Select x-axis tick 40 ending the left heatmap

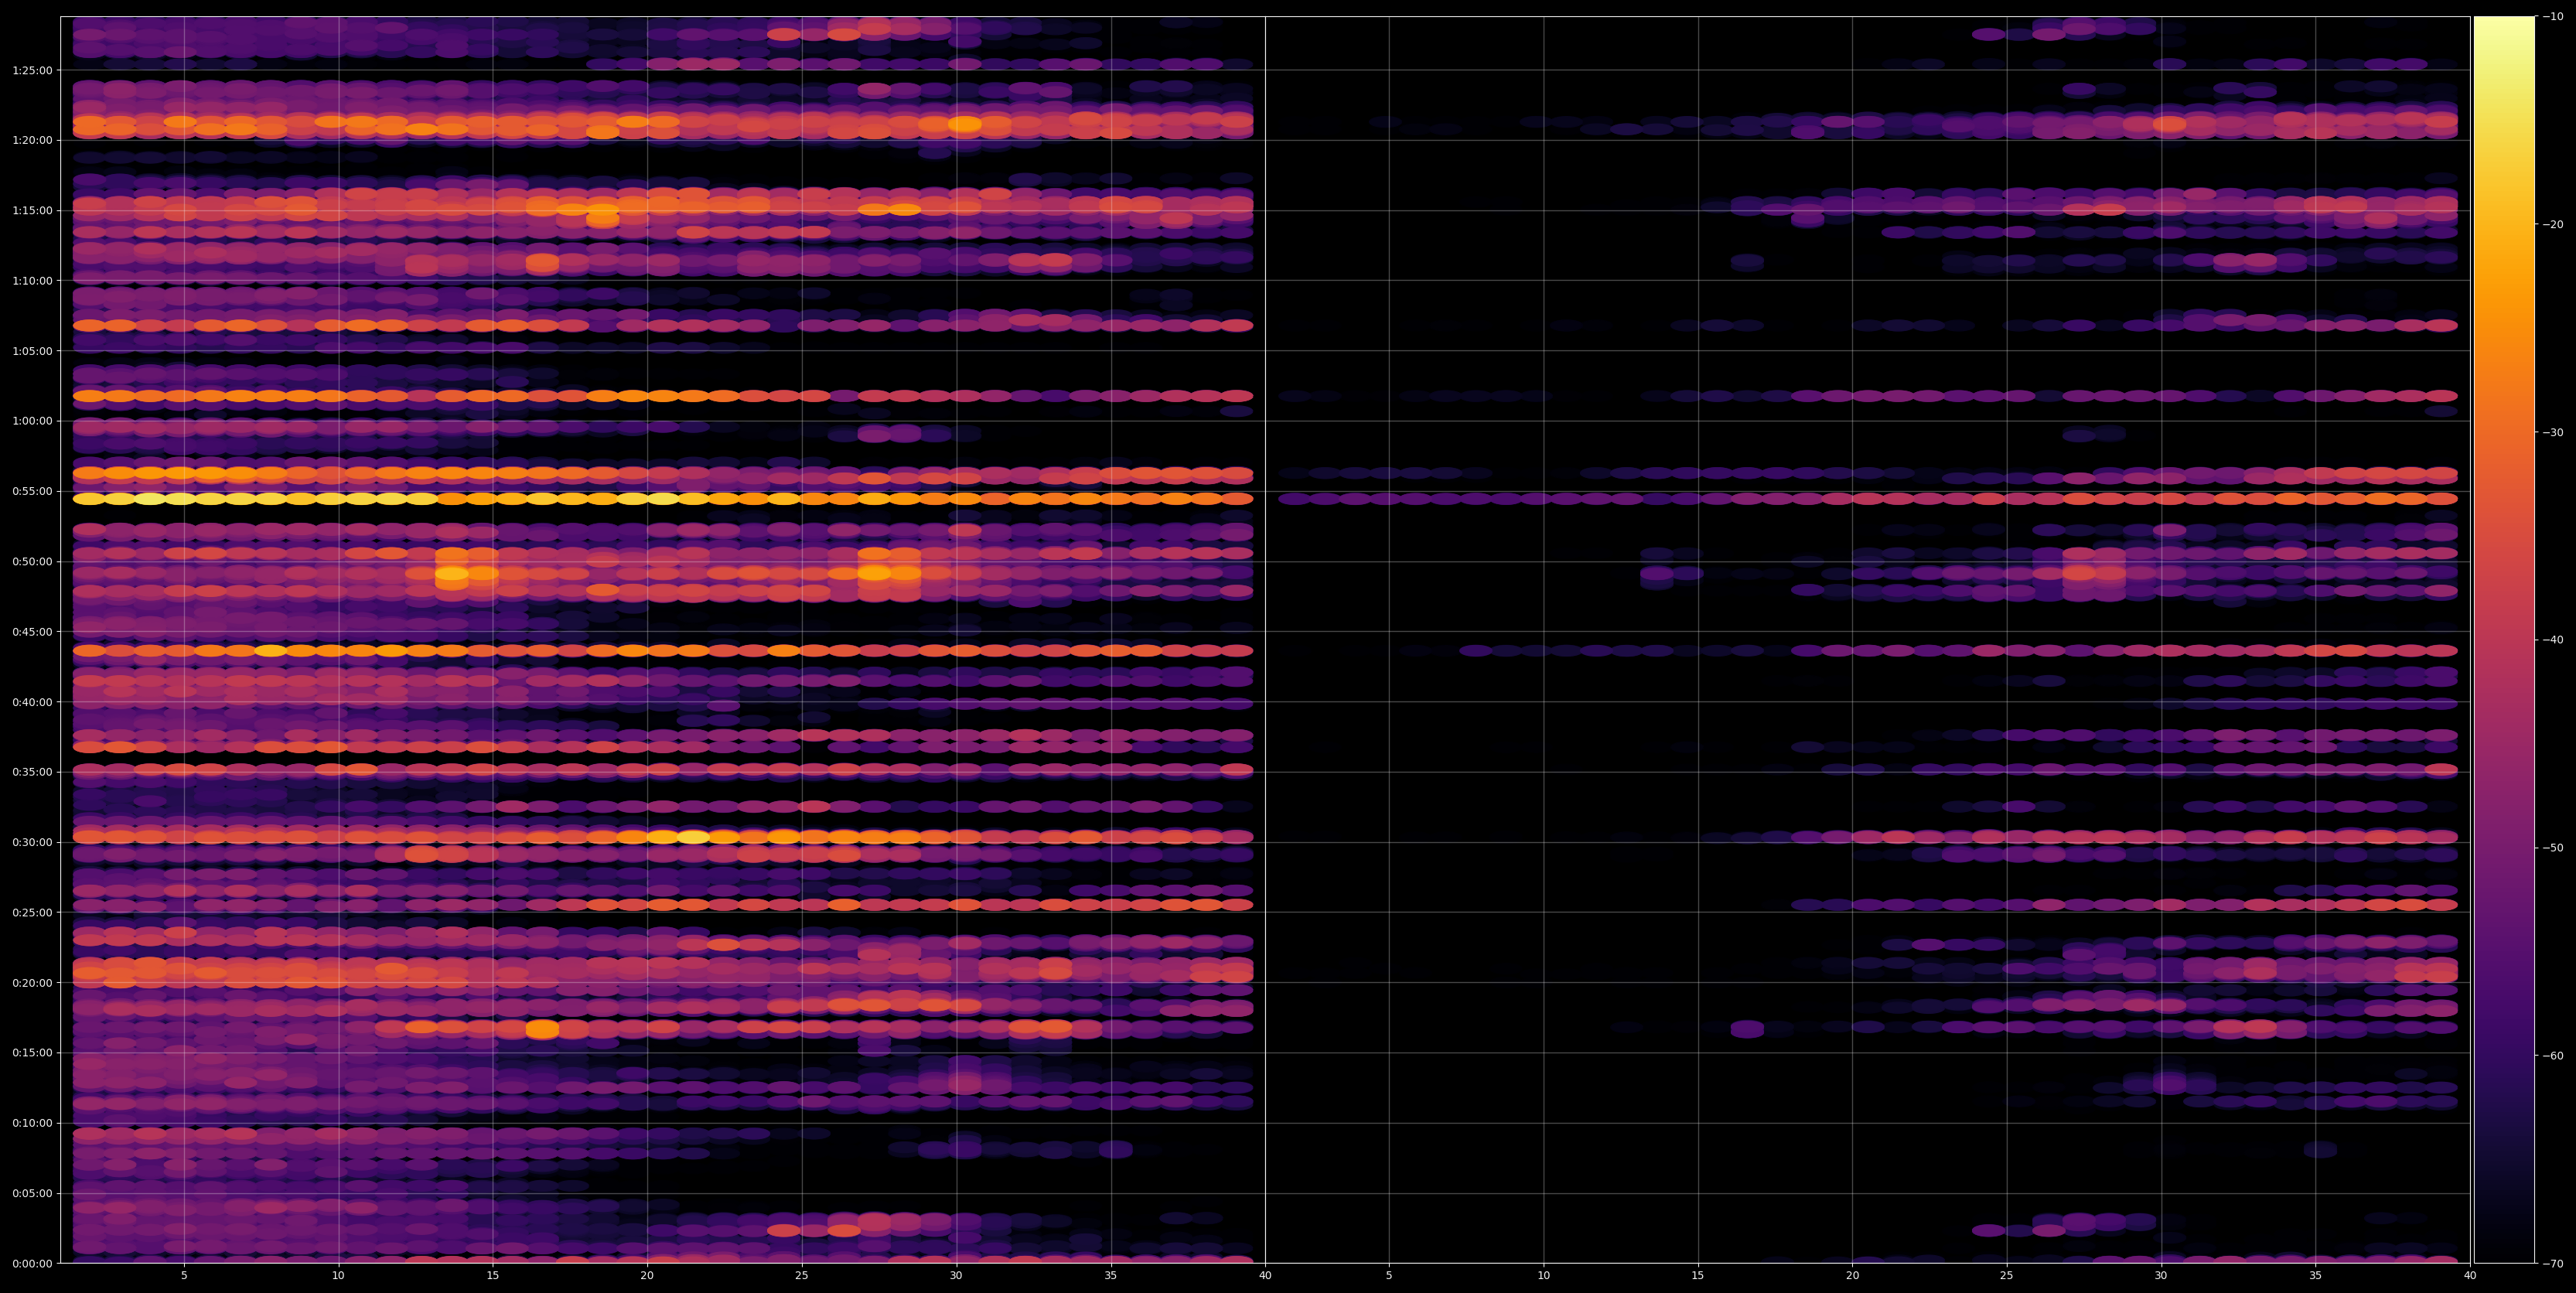[1265, 1276]
